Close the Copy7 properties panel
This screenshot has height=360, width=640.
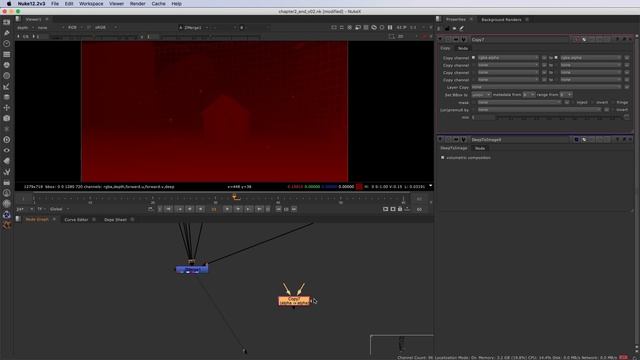coord(631,40)
